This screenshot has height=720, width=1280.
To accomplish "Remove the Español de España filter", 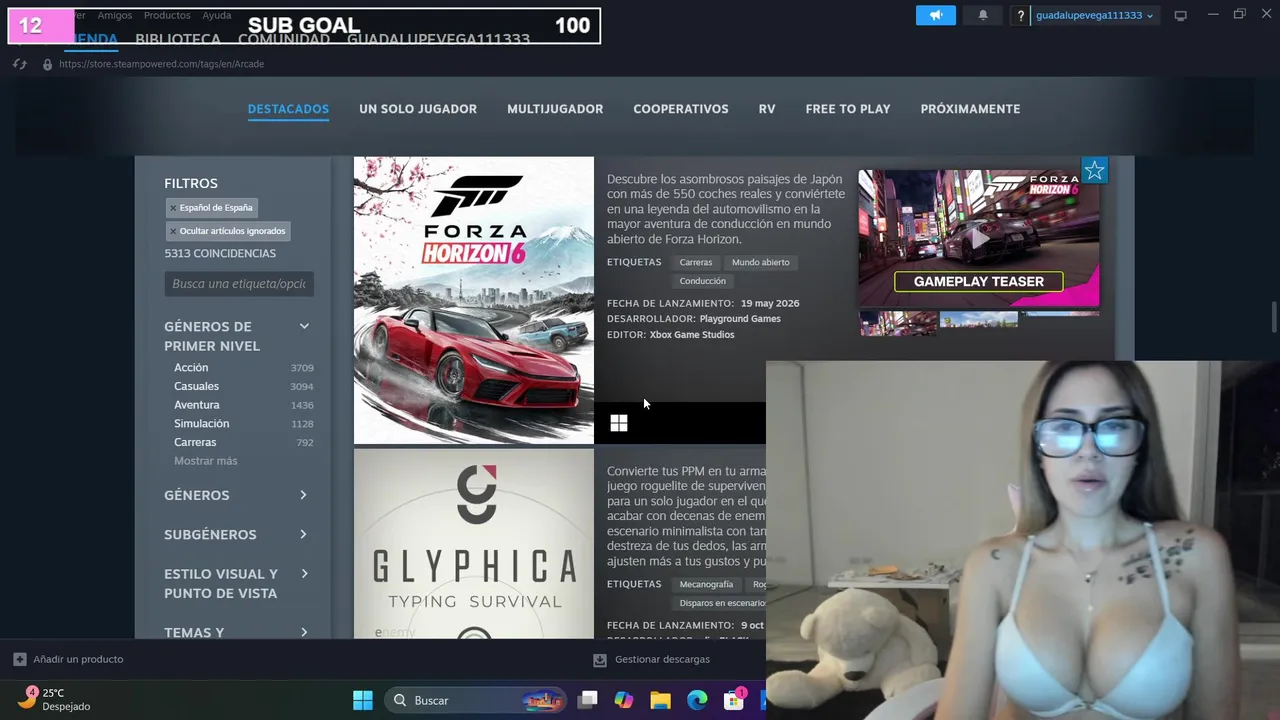I will point(172,208).
